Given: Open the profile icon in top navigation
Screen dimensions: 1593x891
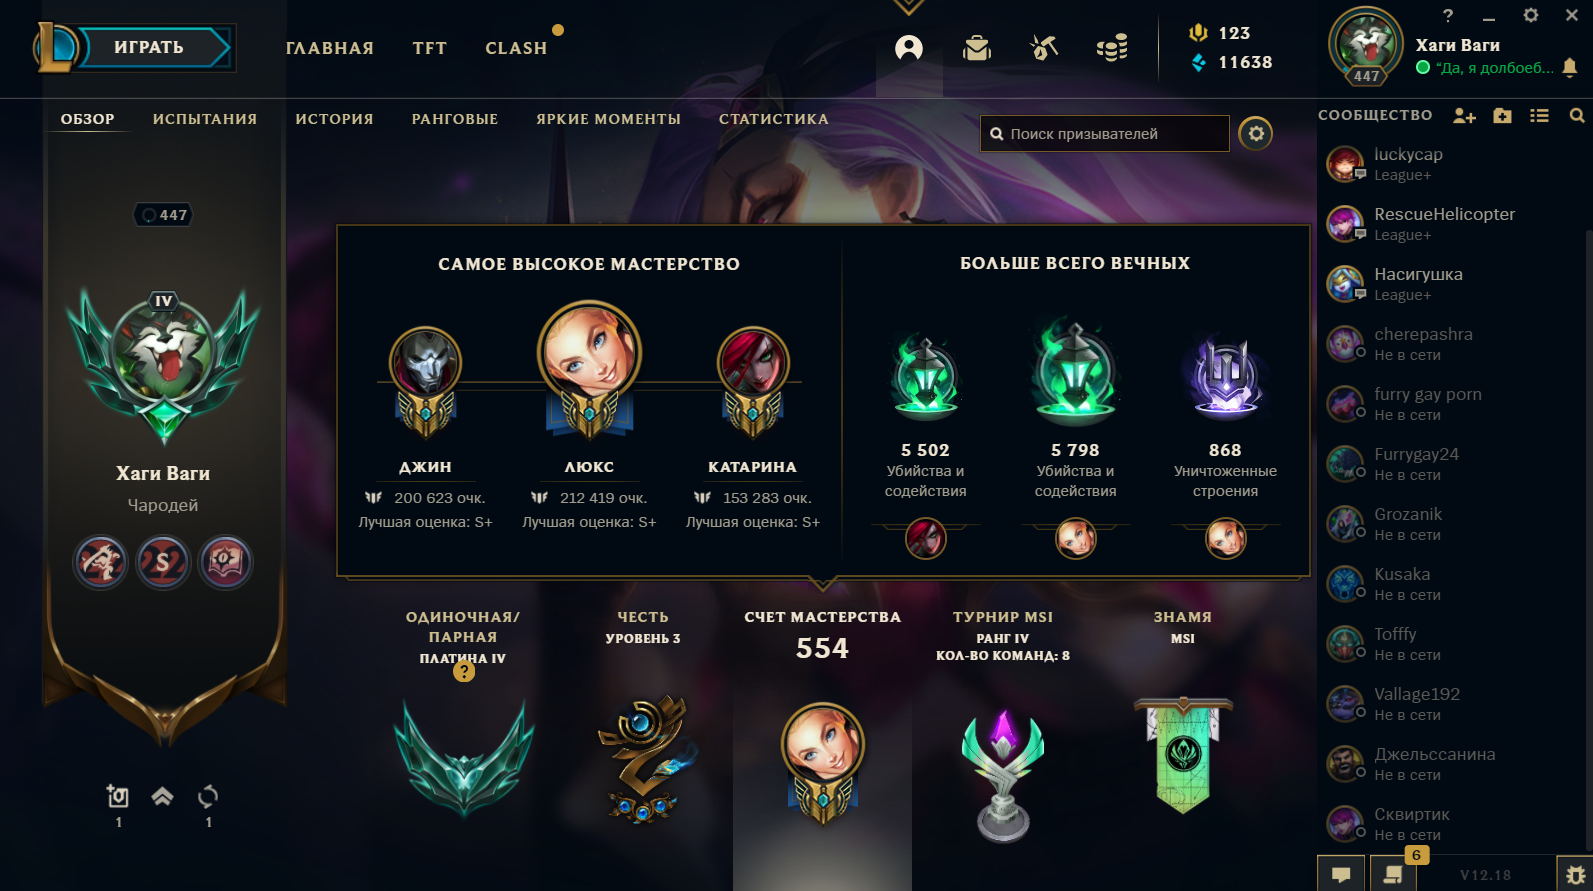Looking at the screenshot, I should (909, 48).
